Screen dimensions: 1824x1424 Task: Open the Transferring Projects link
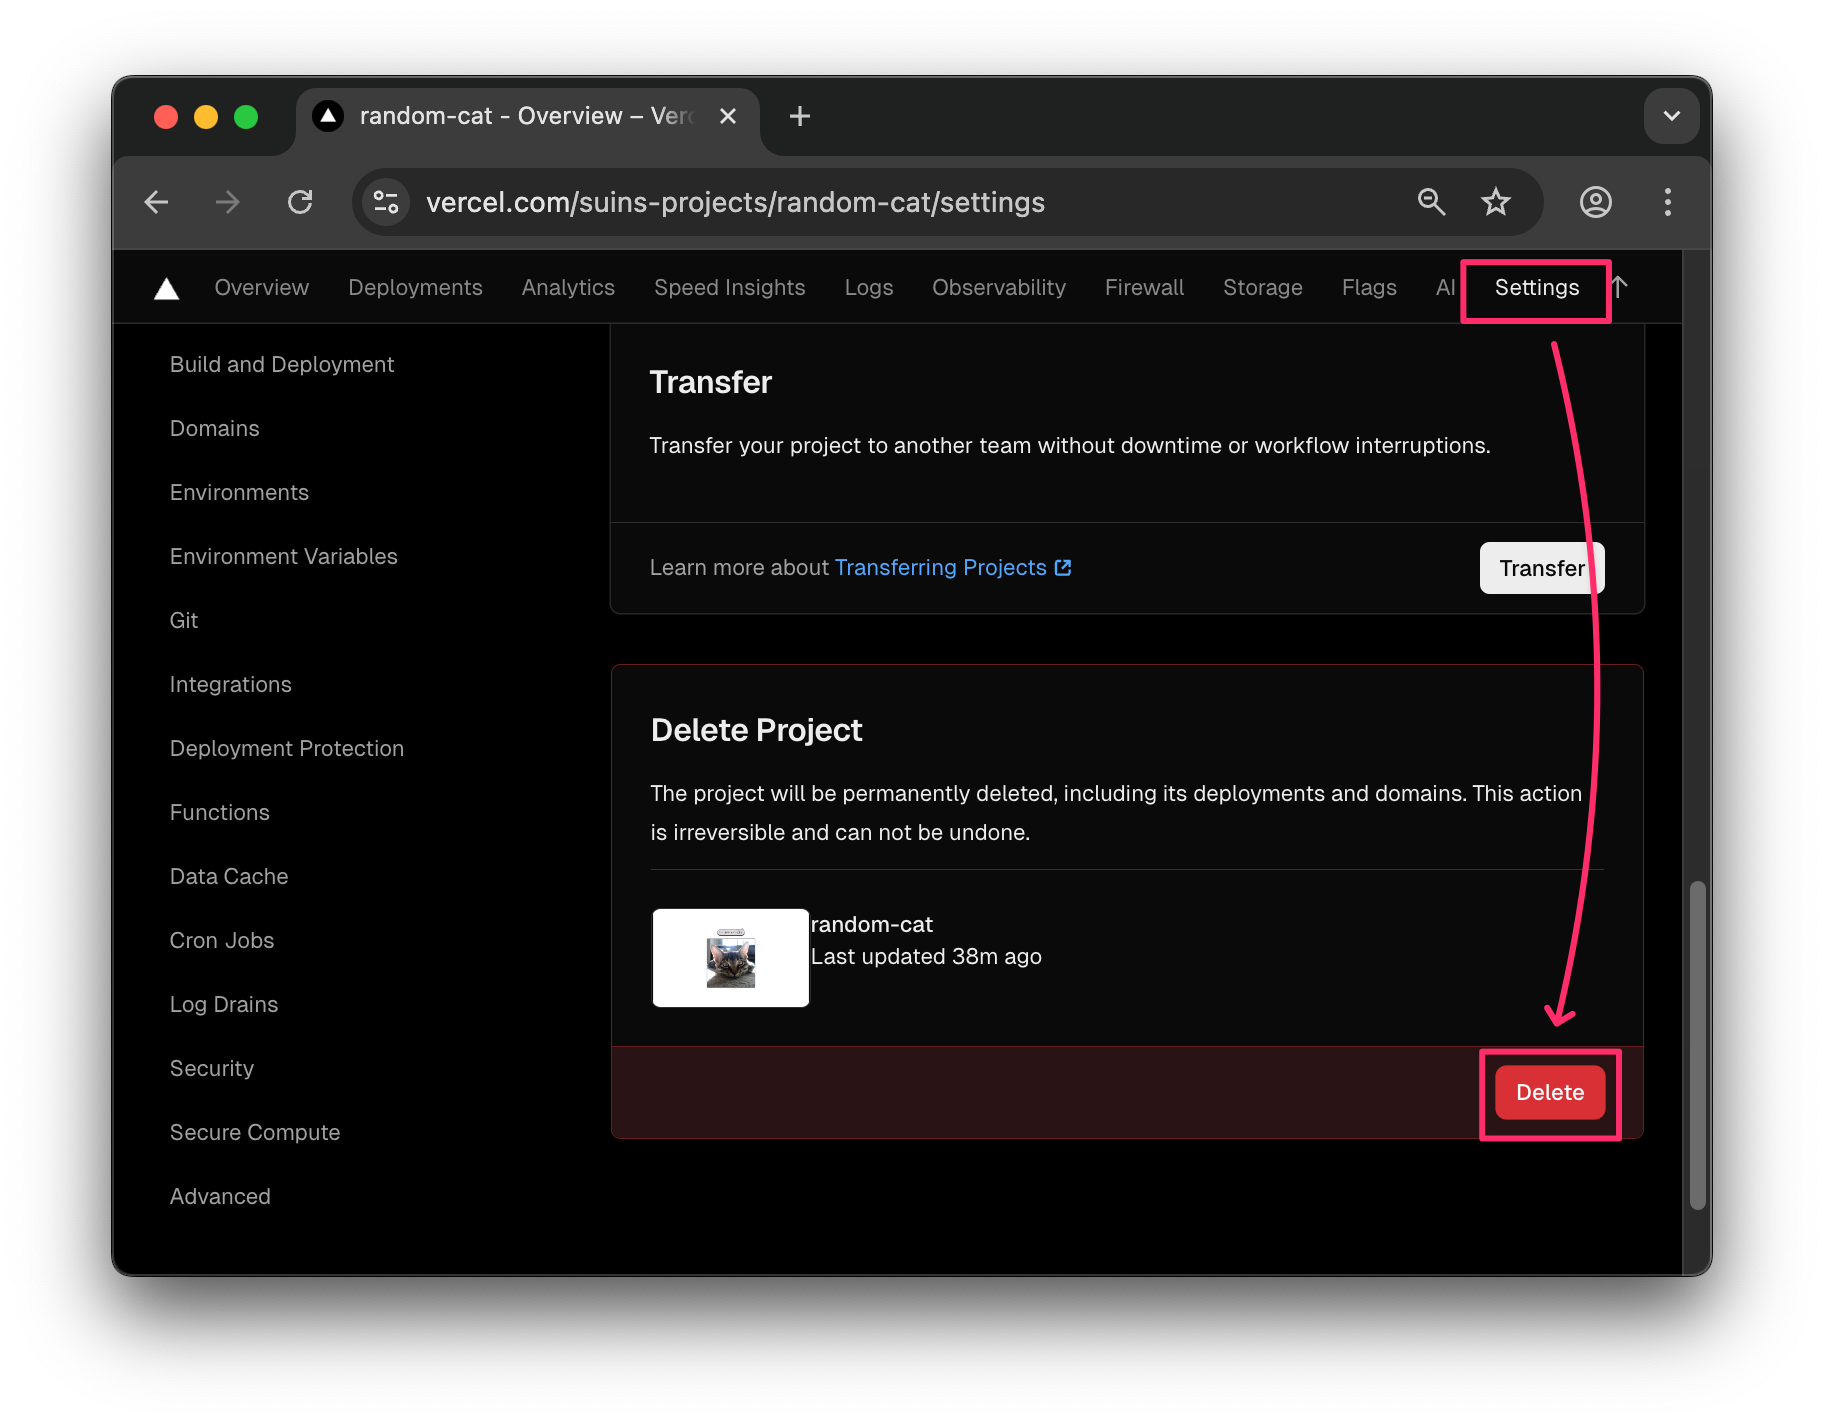point(938,567)
